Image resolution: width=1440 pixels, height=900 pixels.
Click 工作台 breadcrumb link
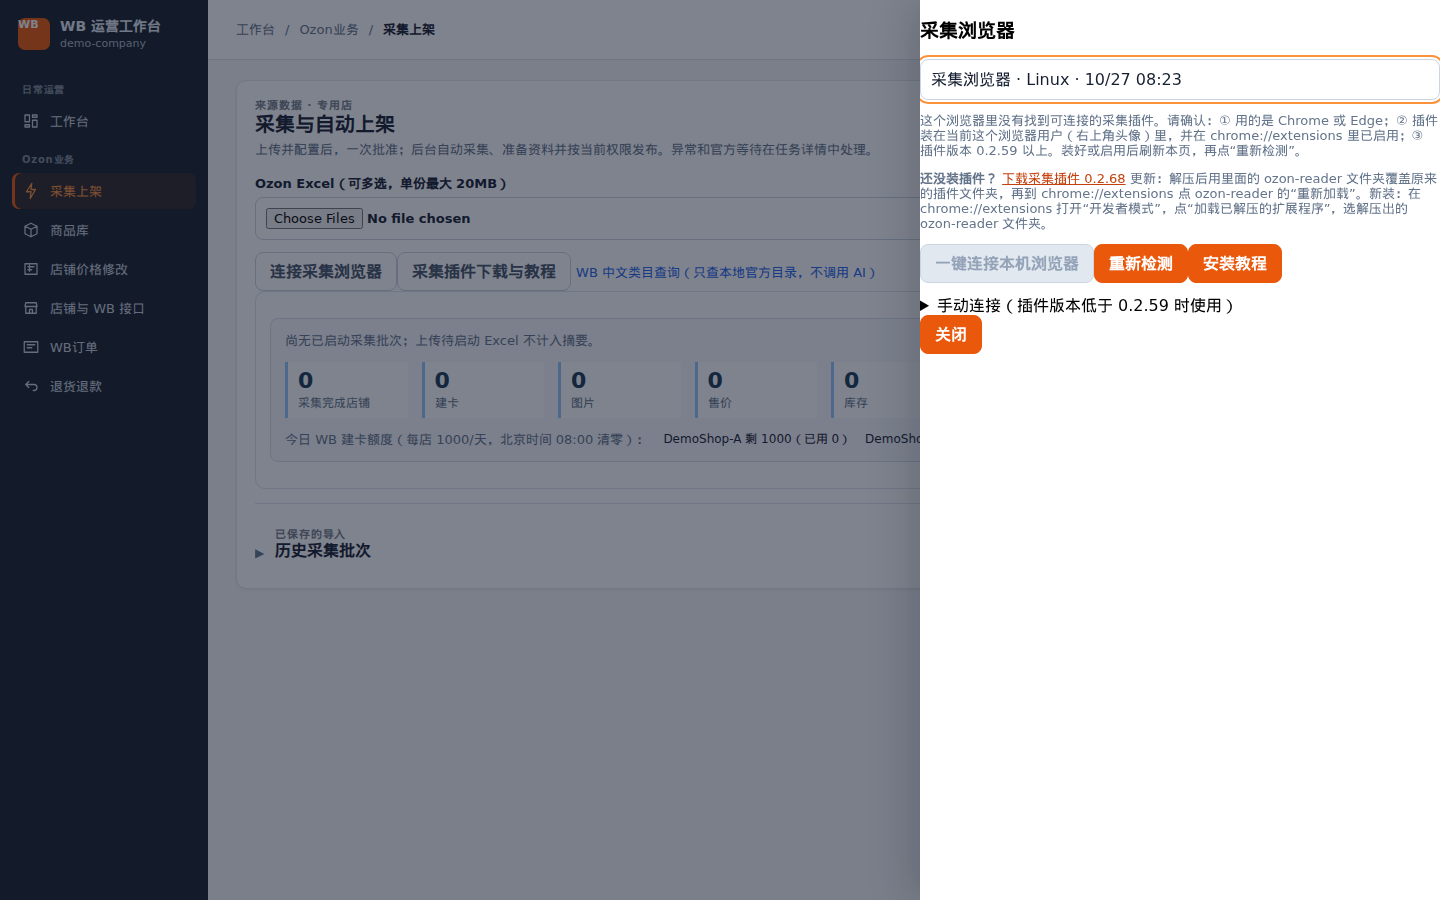click(x=255, y=30)
